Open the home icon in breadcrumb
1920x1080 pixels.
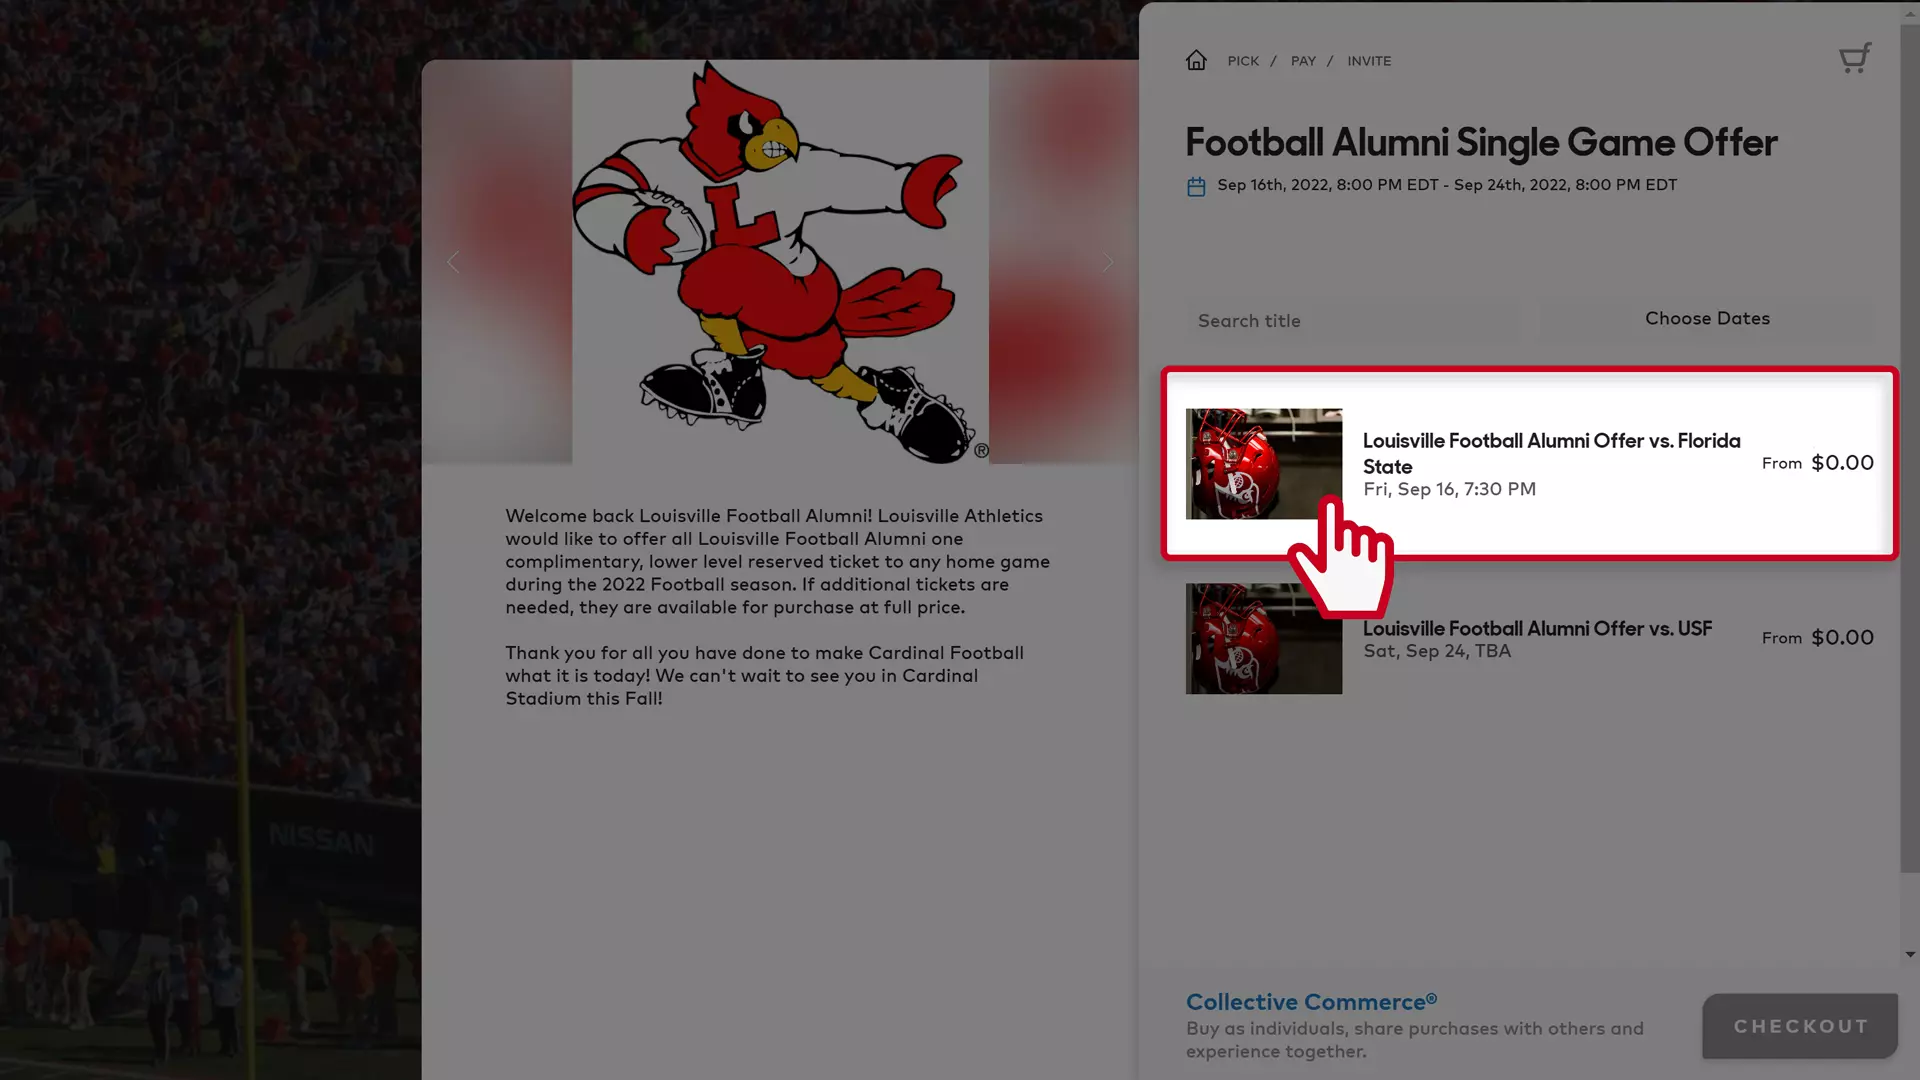pyautogui.click(x=1196, y=61)
